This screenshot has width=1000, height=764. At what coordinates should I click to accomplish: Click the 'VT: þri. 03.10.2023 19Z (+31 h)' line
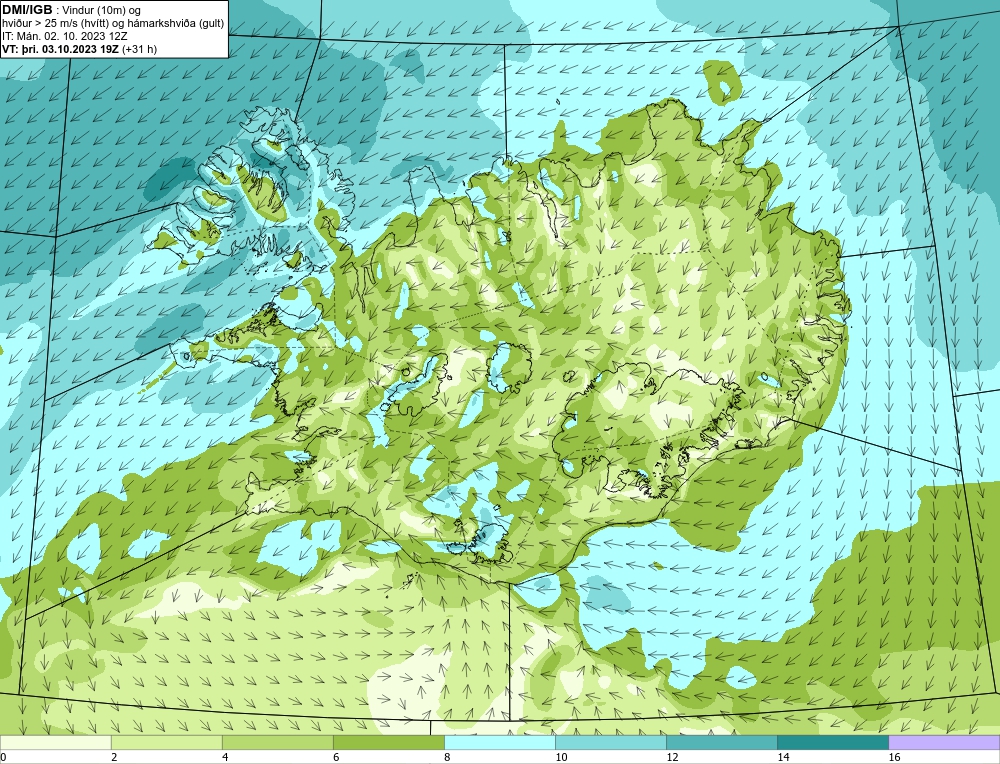click(80, 49)
